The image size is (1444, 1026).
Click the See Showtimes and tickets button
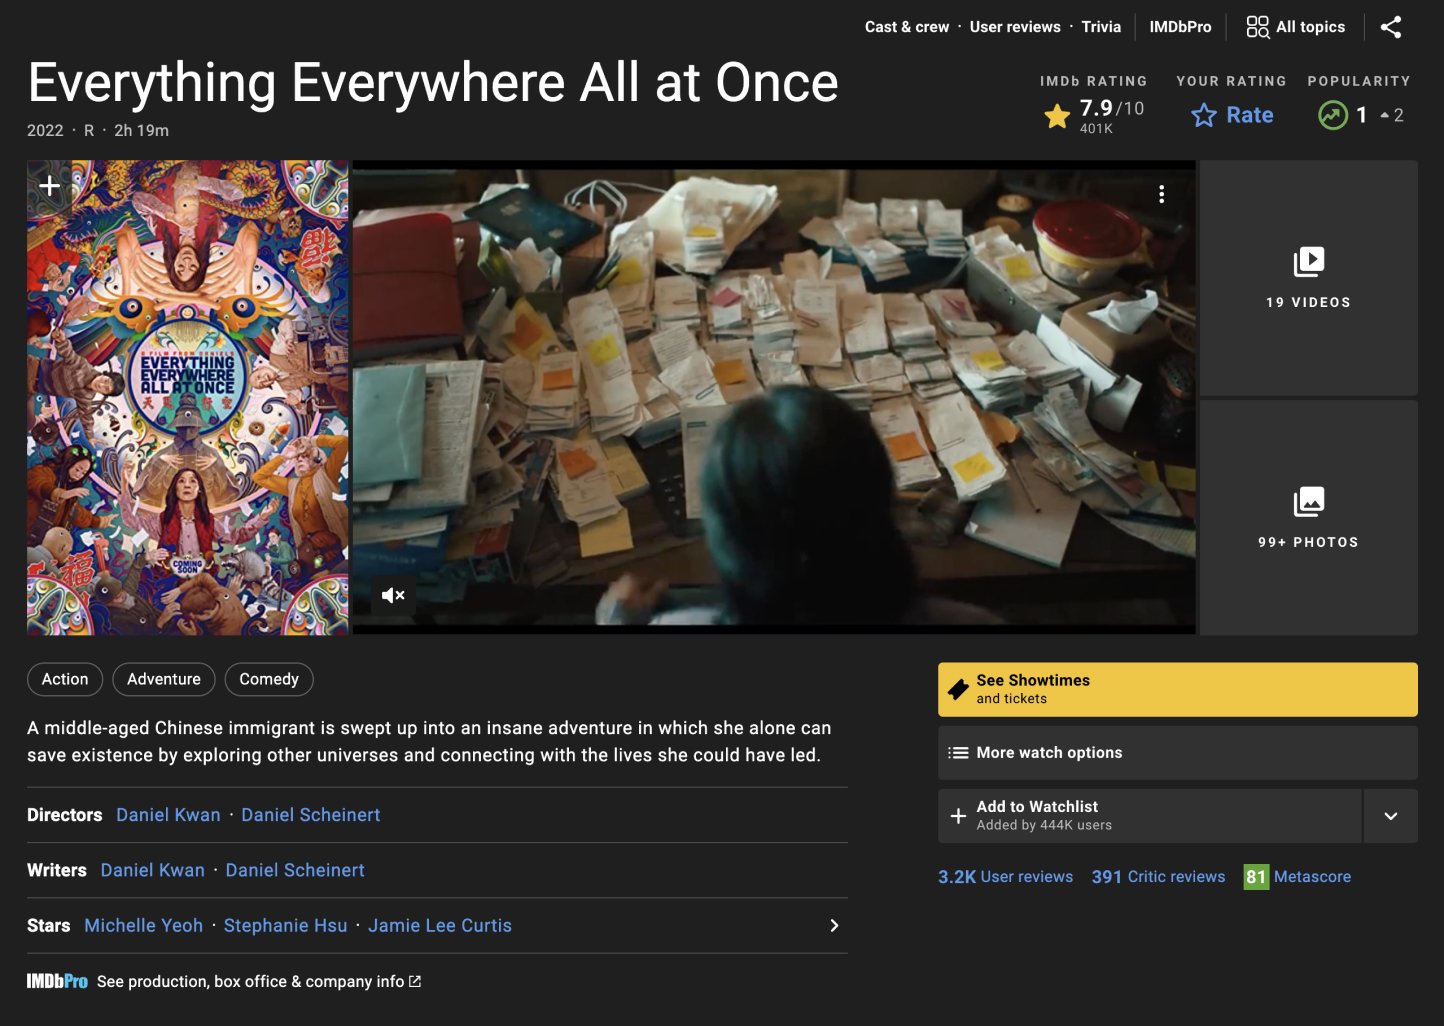tap(1177, 689)
